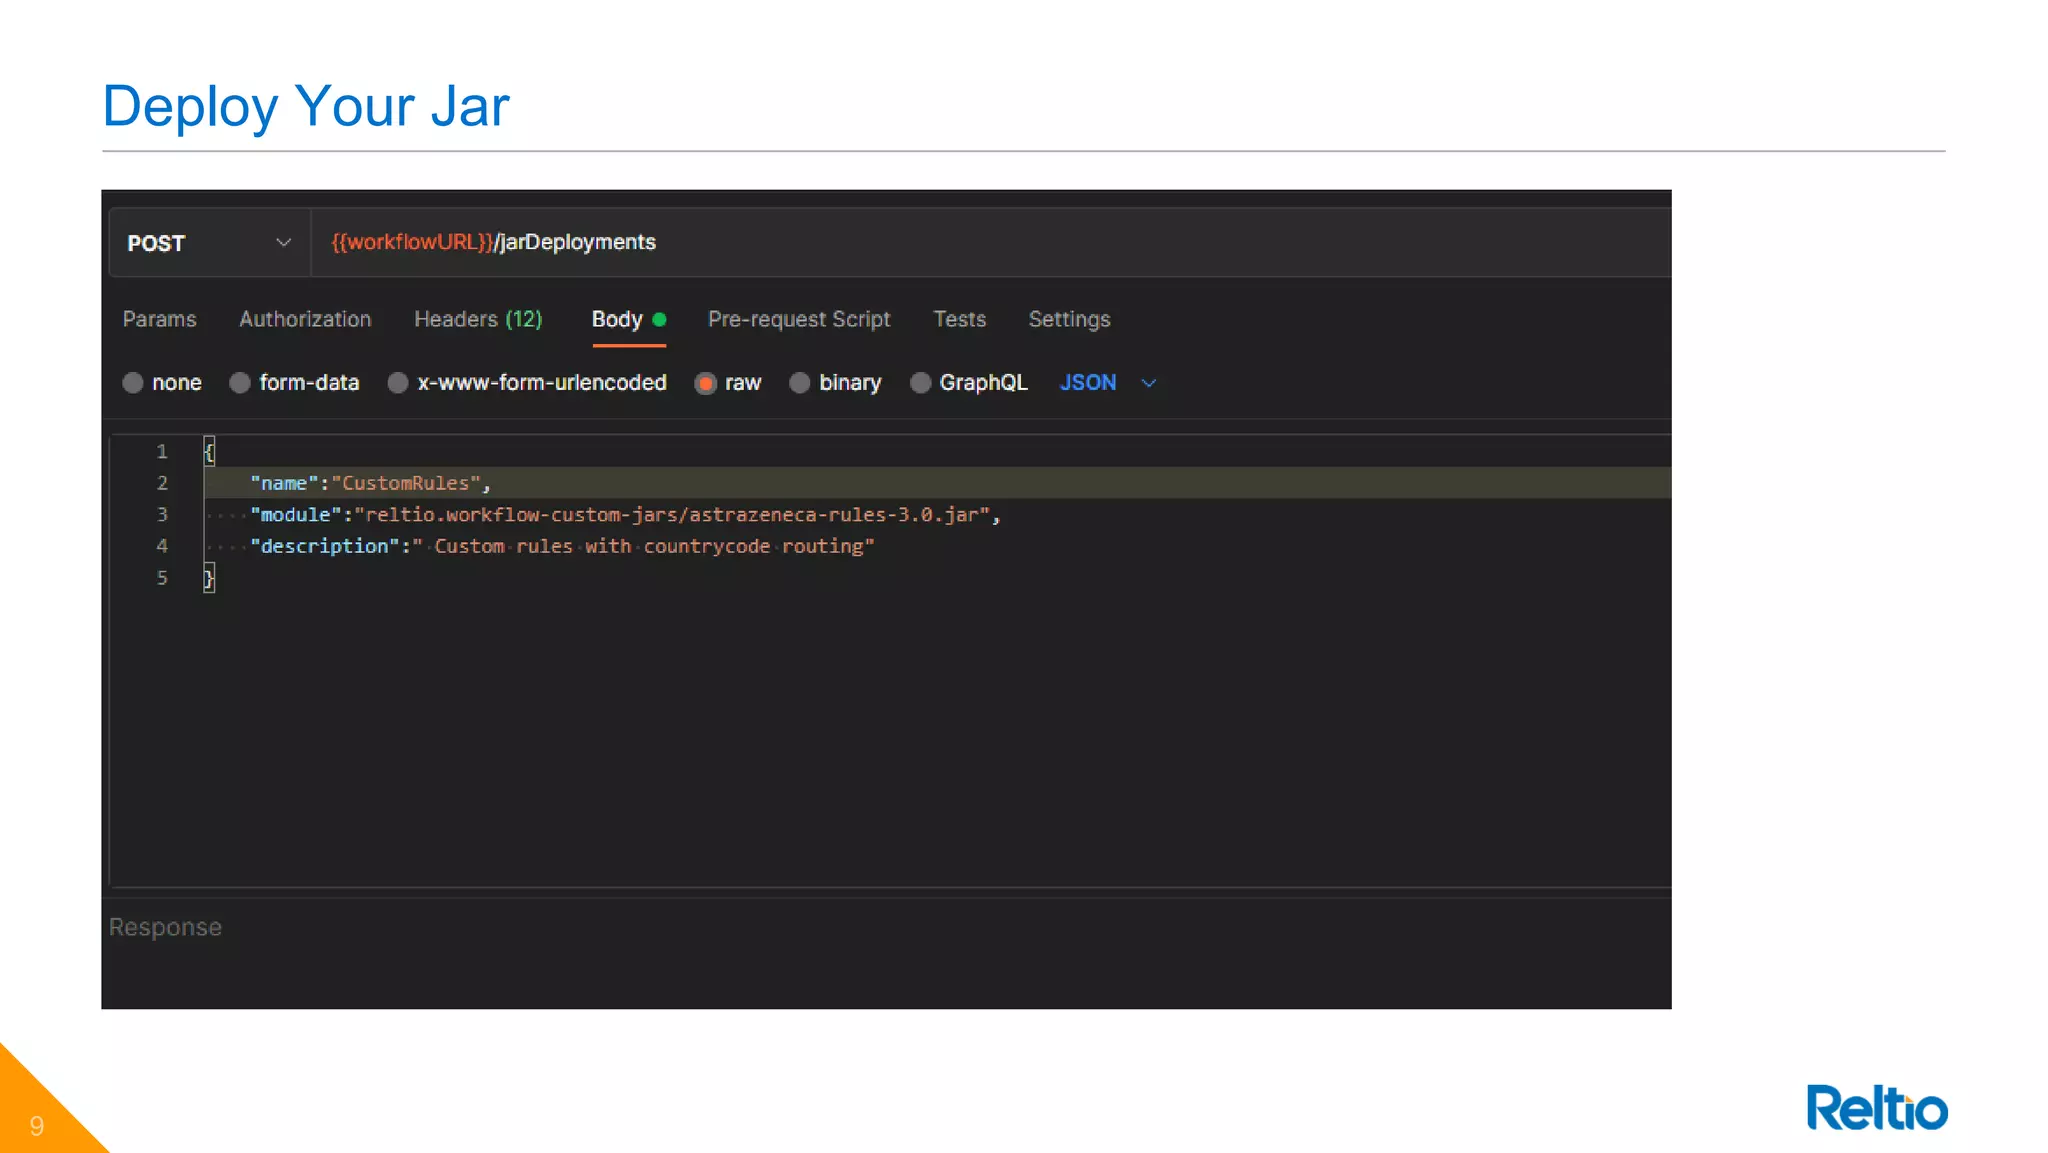
Task: Click the Reltio logo
Action: tap(1876, 1108)
